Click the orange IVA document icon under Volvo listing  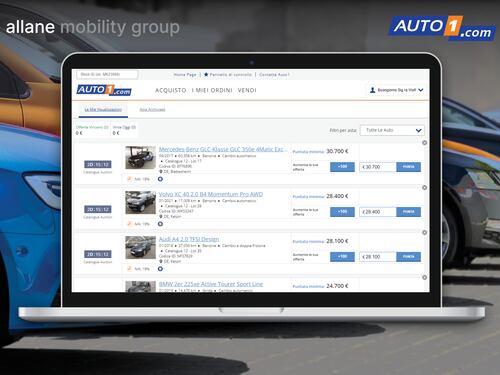tap(129, 224)
